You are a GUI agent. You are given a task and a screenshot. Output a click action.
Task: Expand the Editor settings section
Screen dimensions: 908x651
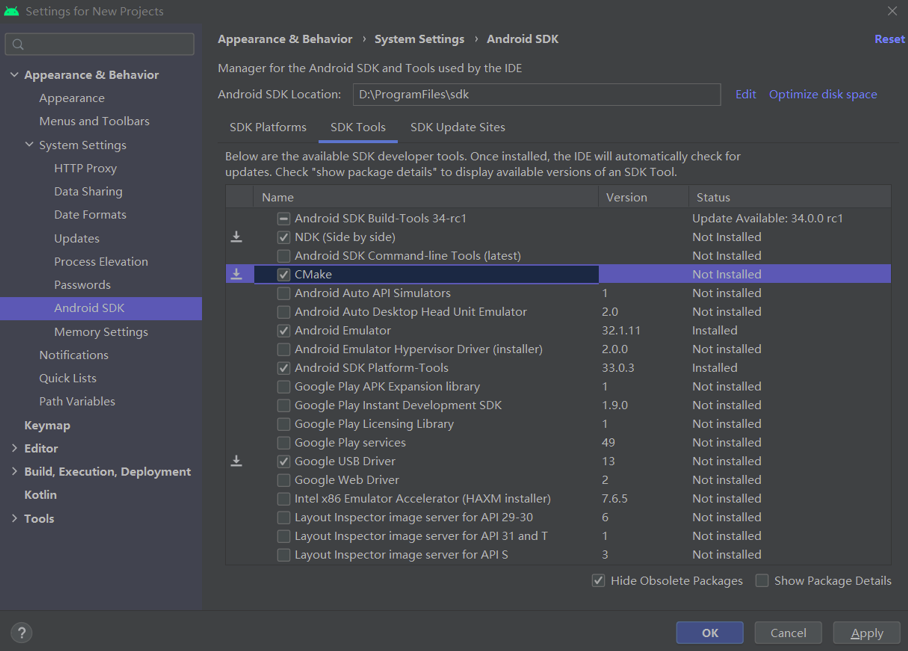click(x=14, y=449)
